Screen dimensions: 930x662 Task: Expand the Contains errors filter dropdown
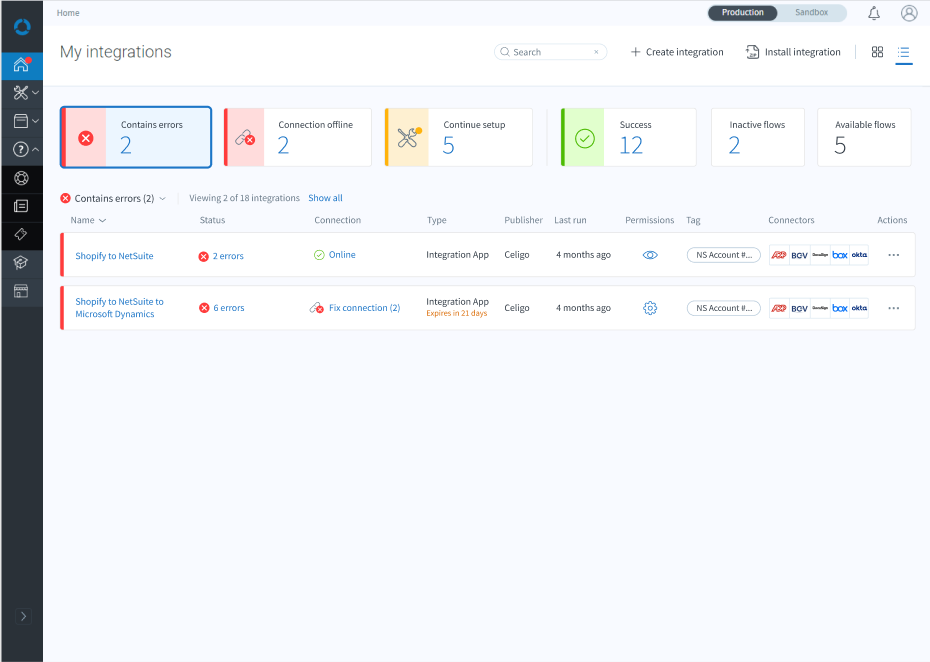point(163,198)
